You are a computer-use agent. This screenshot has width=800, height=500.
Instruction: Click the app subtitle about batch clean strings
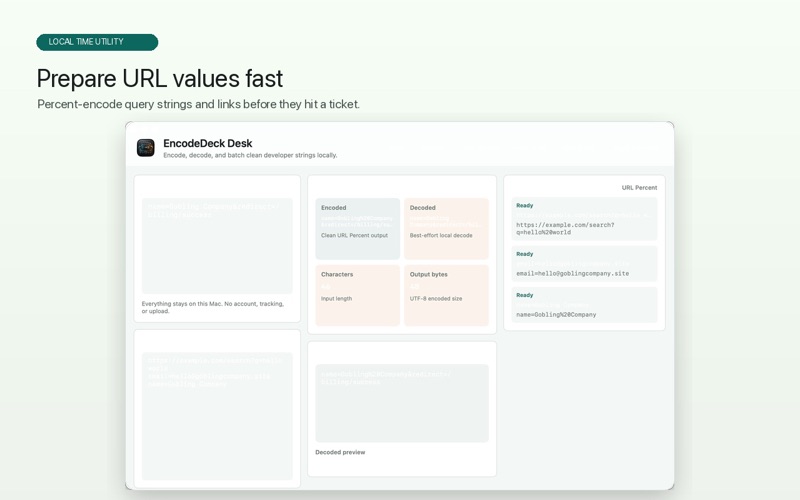(250, 155)
